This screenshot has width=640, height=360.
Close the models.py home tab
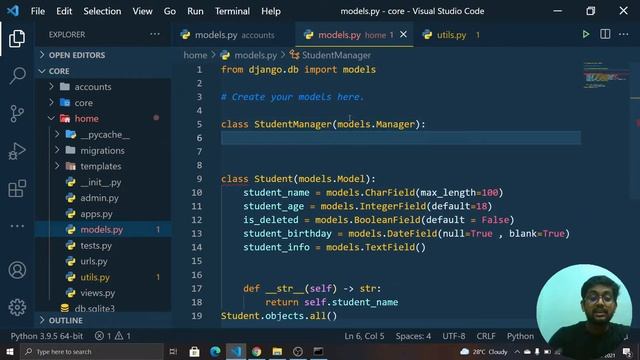pos(403,35)
